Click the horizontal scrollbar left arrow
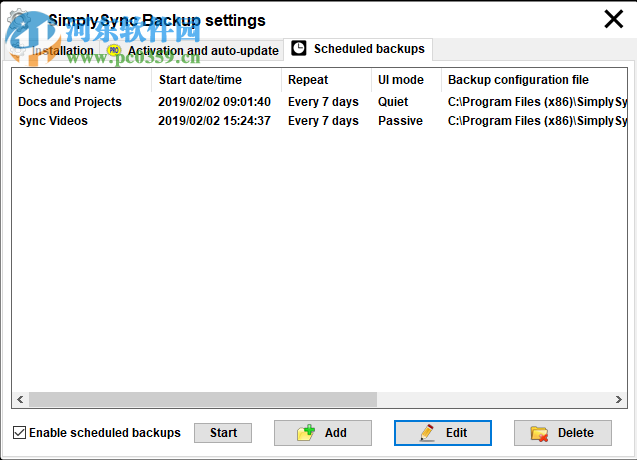 [20, 399]
